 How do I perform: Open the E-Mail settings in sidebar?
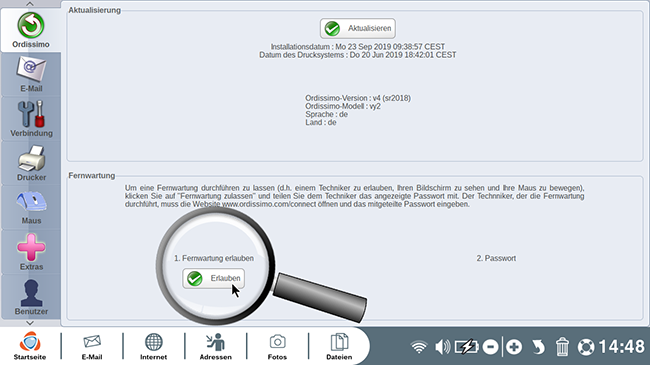coord(31,75)
